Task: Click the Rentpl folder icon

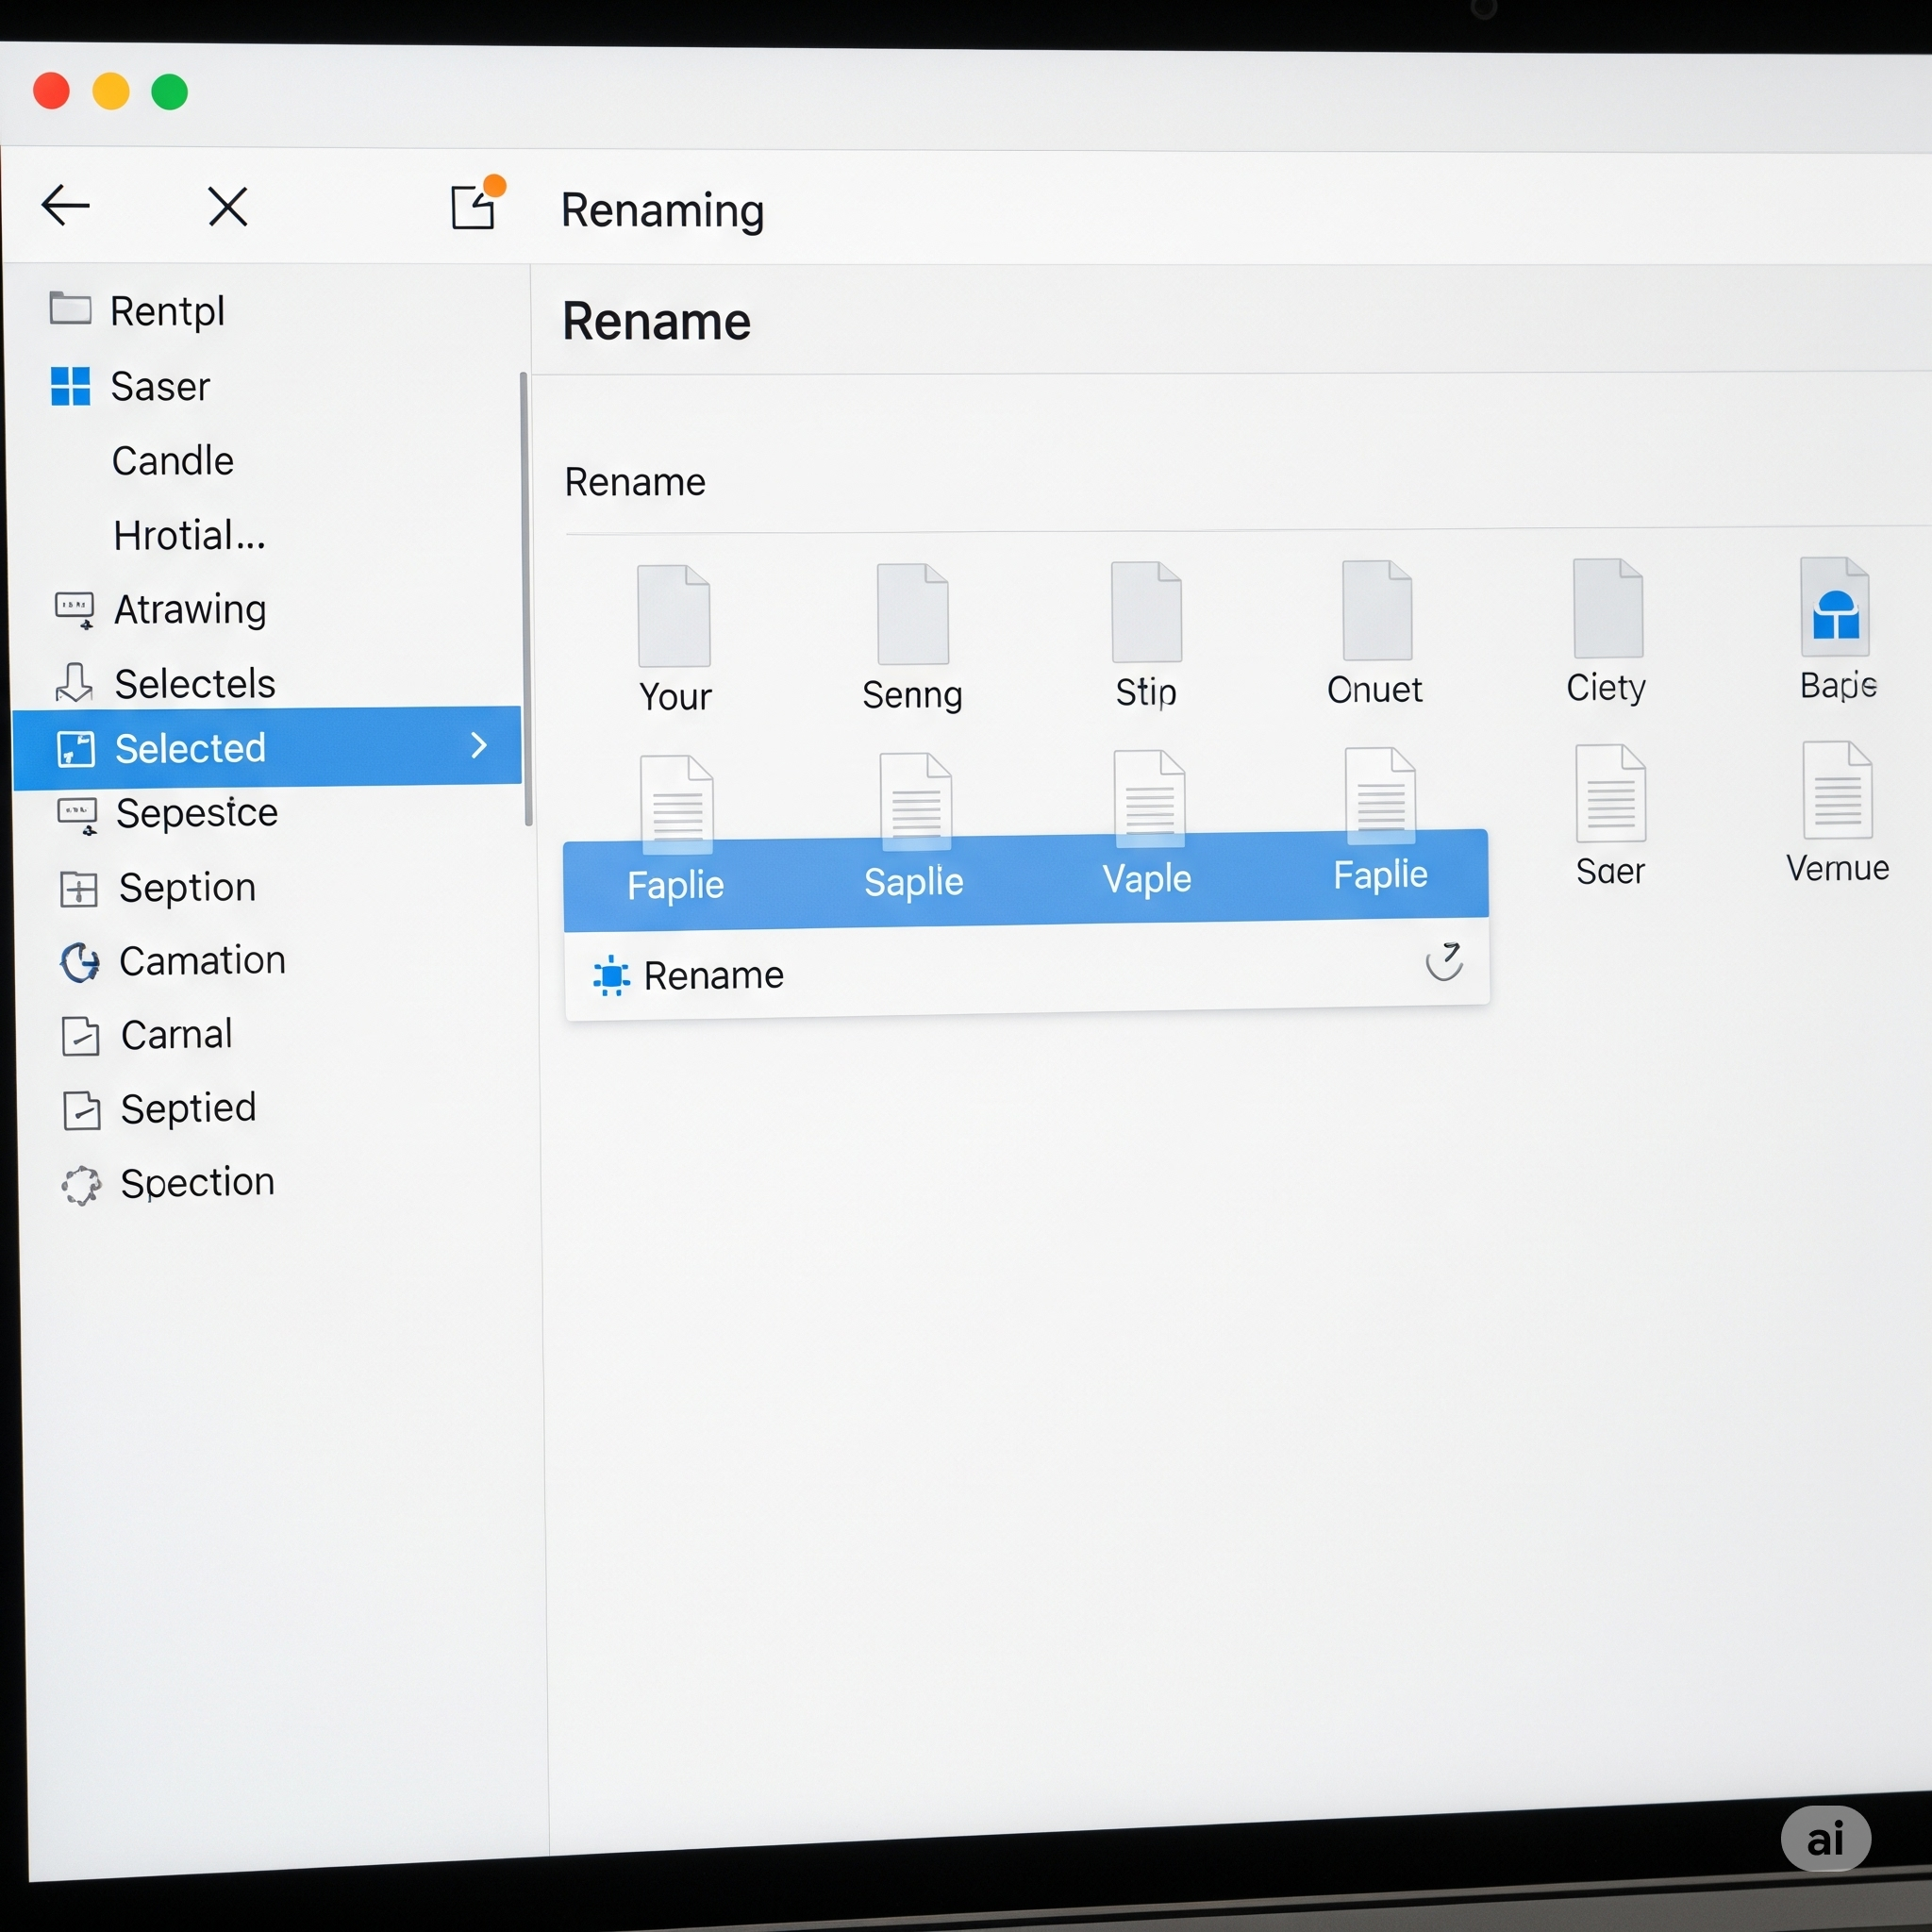Action: pyautogui.click(x=70, y=309)
